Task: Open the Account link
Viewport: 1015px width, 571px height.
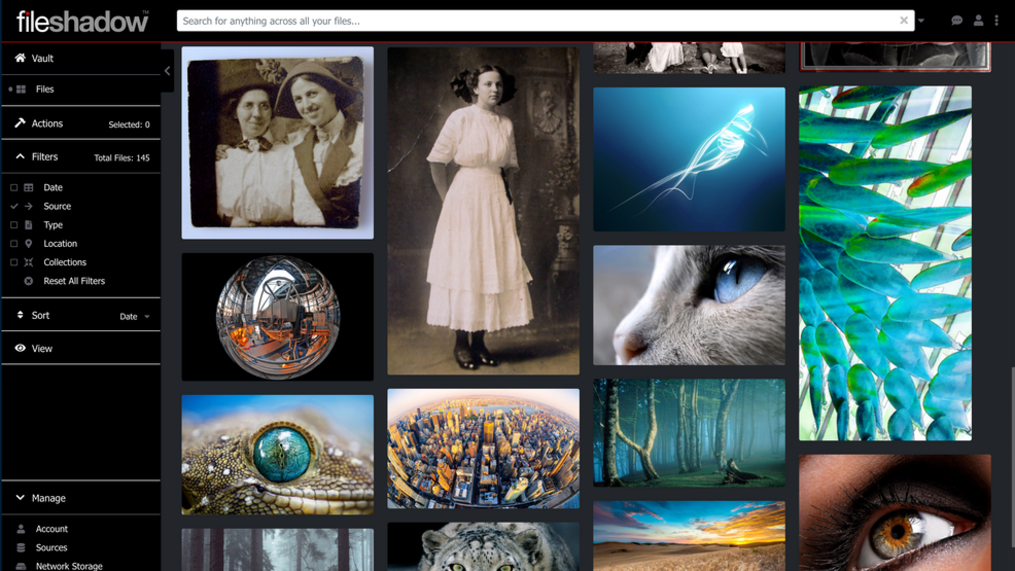Action: click(52, 529)
